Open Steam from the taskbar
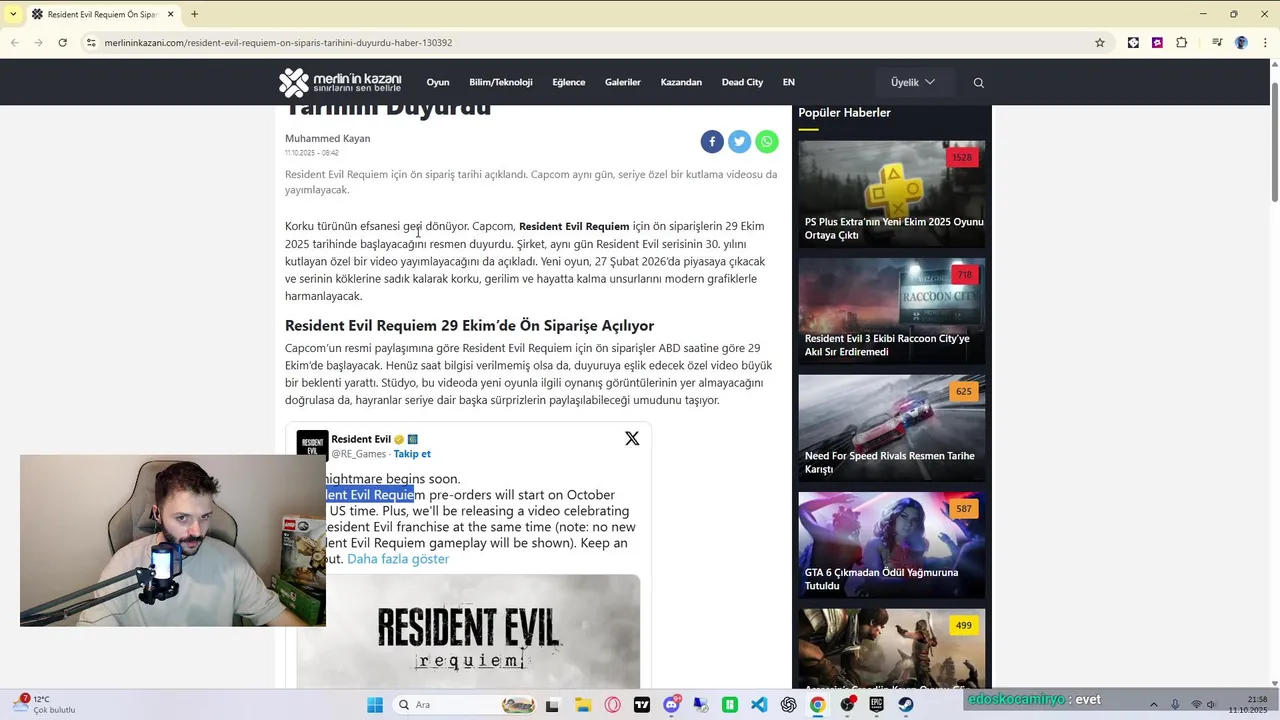 coord(905,705)
